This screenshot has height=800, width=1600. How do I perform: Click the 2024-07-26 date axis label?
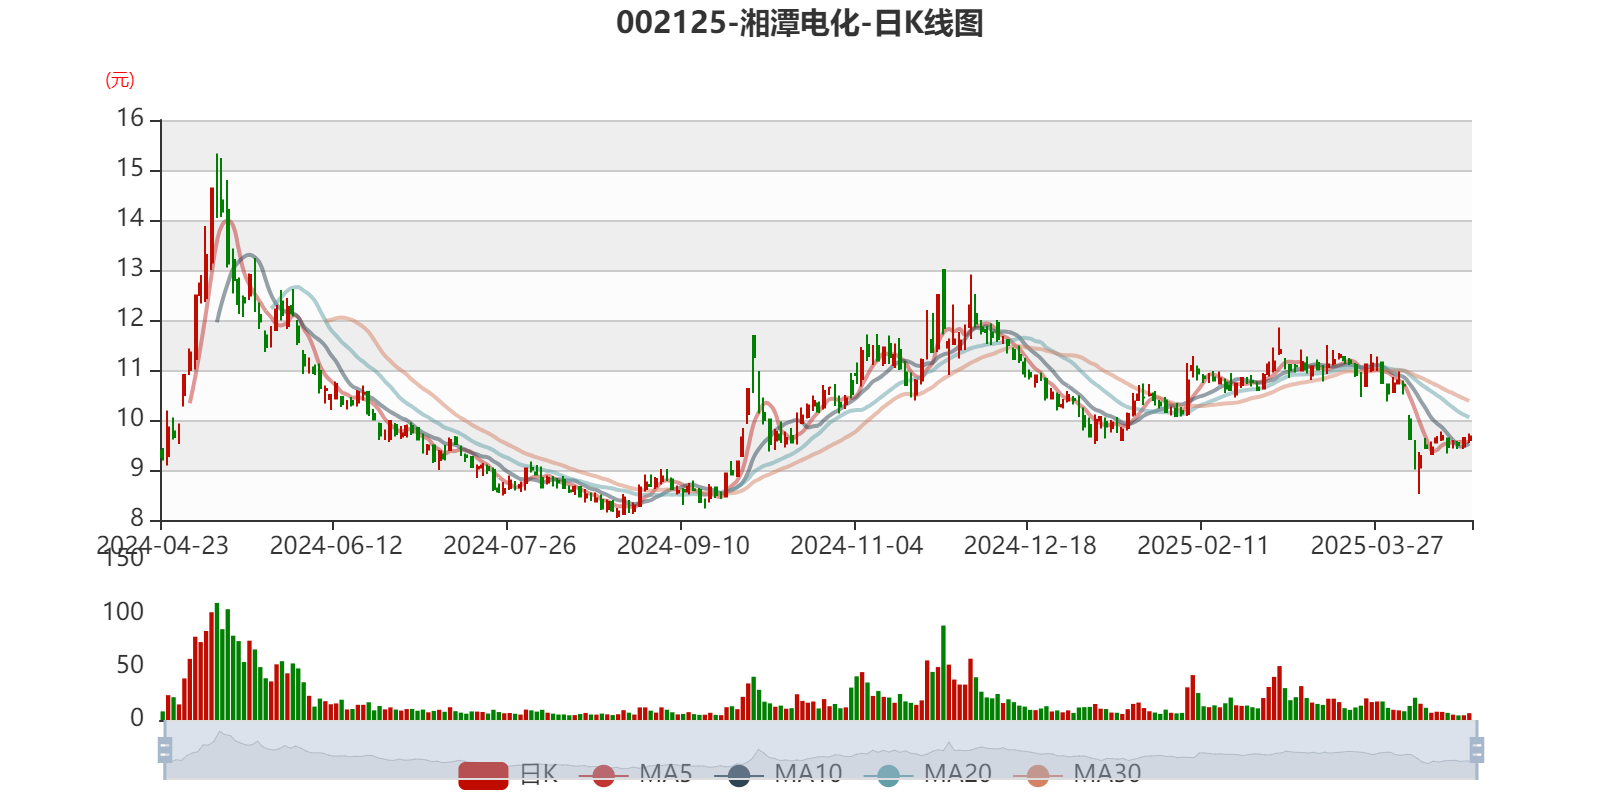(x=510, y=545)
